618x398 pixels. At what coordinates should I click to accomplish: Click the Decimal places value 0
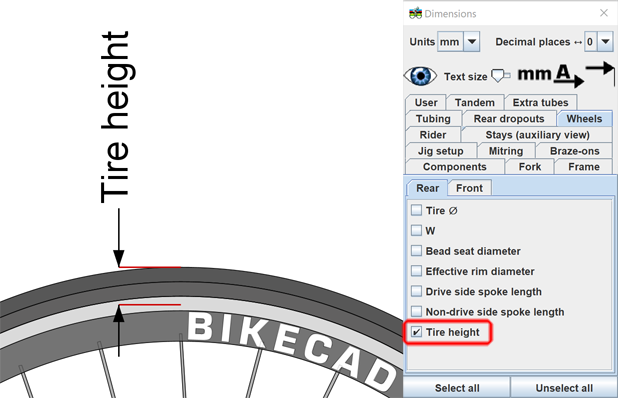[591, 41]
